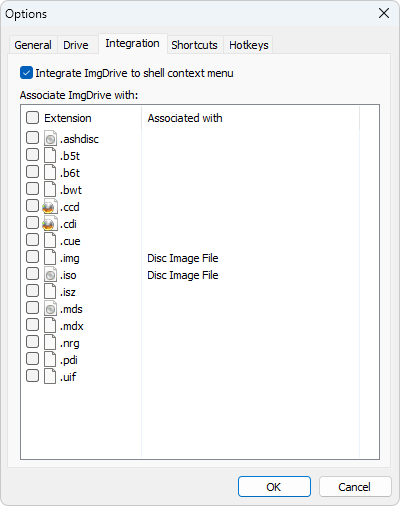Viewport: 400px width, 506px height.
Task: Open the Shortcuts tab
Action: pos(194,45)
